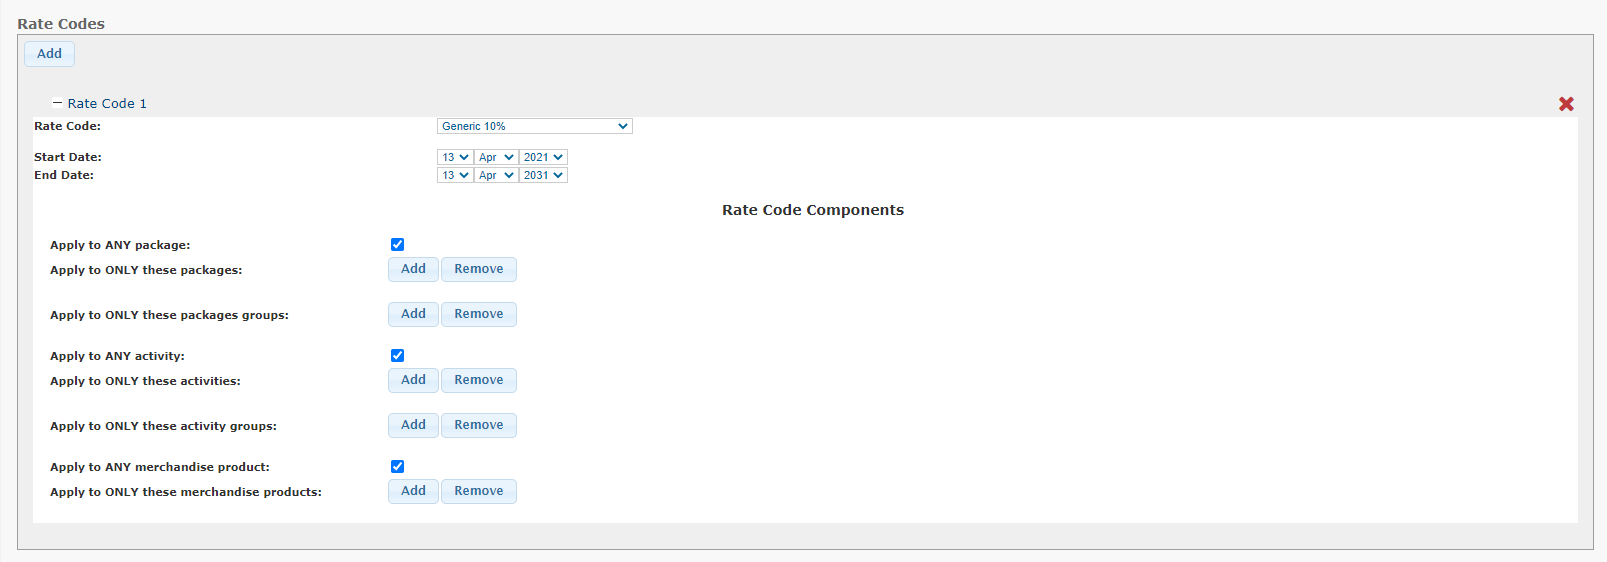This screenshot has height=562, width=1607.
Task: Click the Rate Code 1 header link
Action: 107,103
